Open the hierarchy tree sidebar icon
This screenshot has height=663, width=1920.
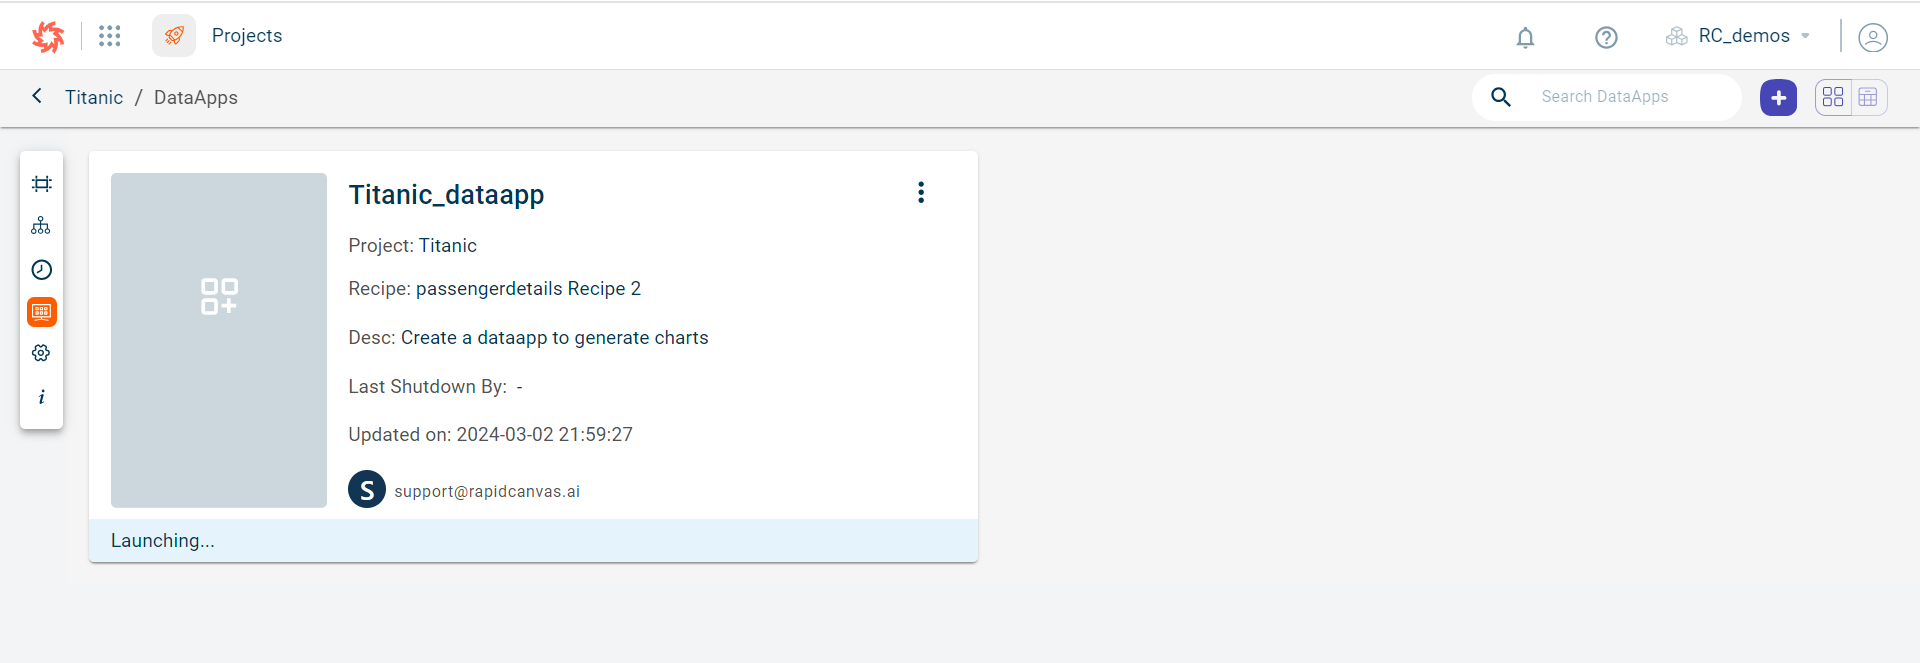click(41, 226)
